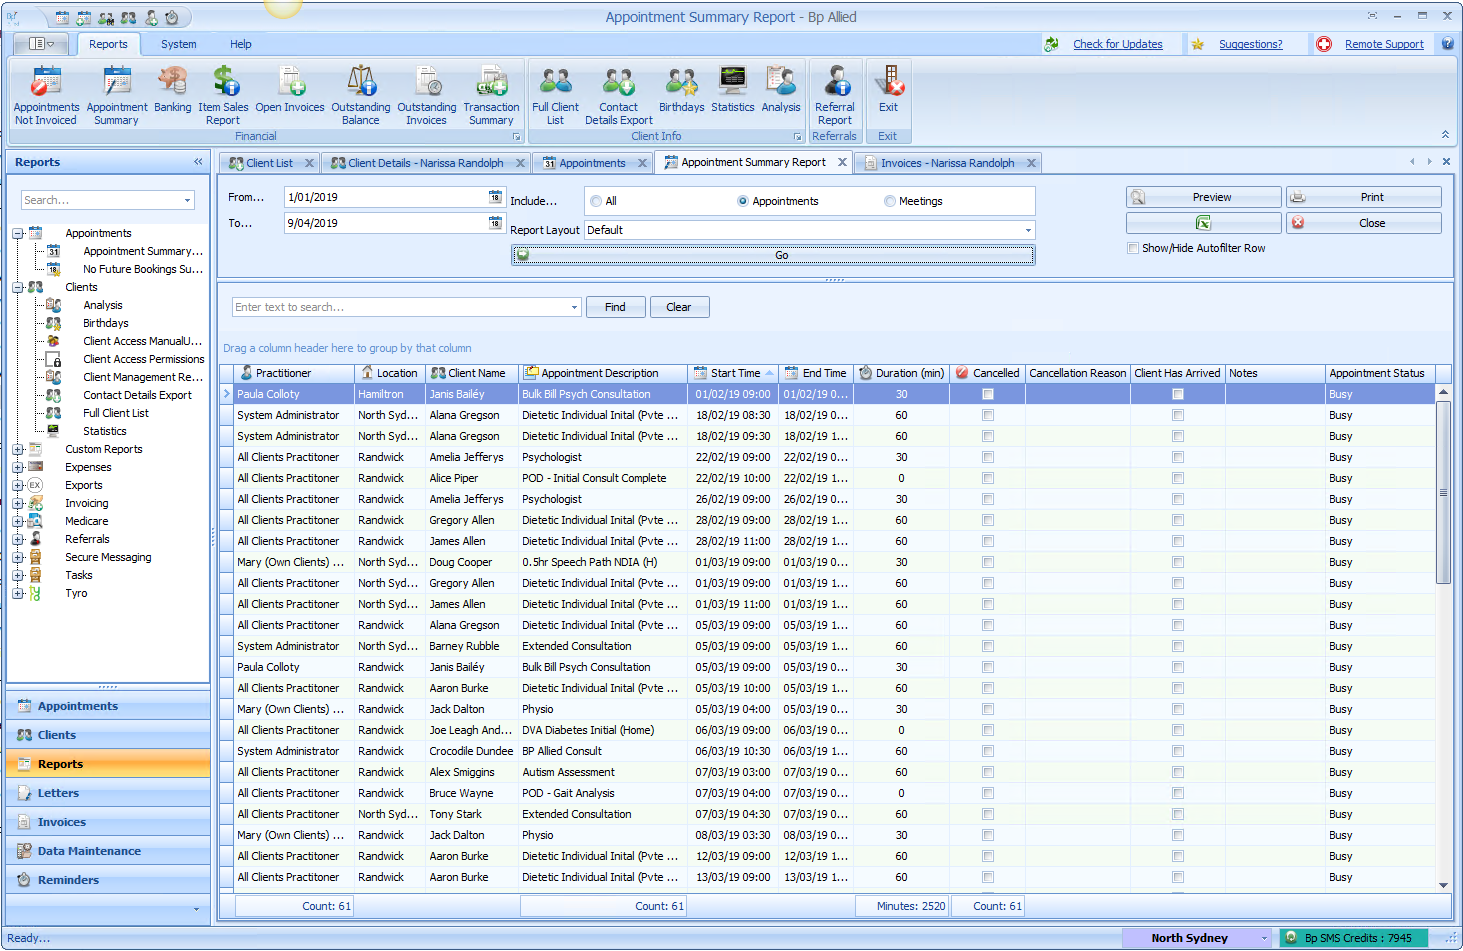Close the Appointment Summary Report tab
This screenshot has width=1463, height=951.
[842, 162]
